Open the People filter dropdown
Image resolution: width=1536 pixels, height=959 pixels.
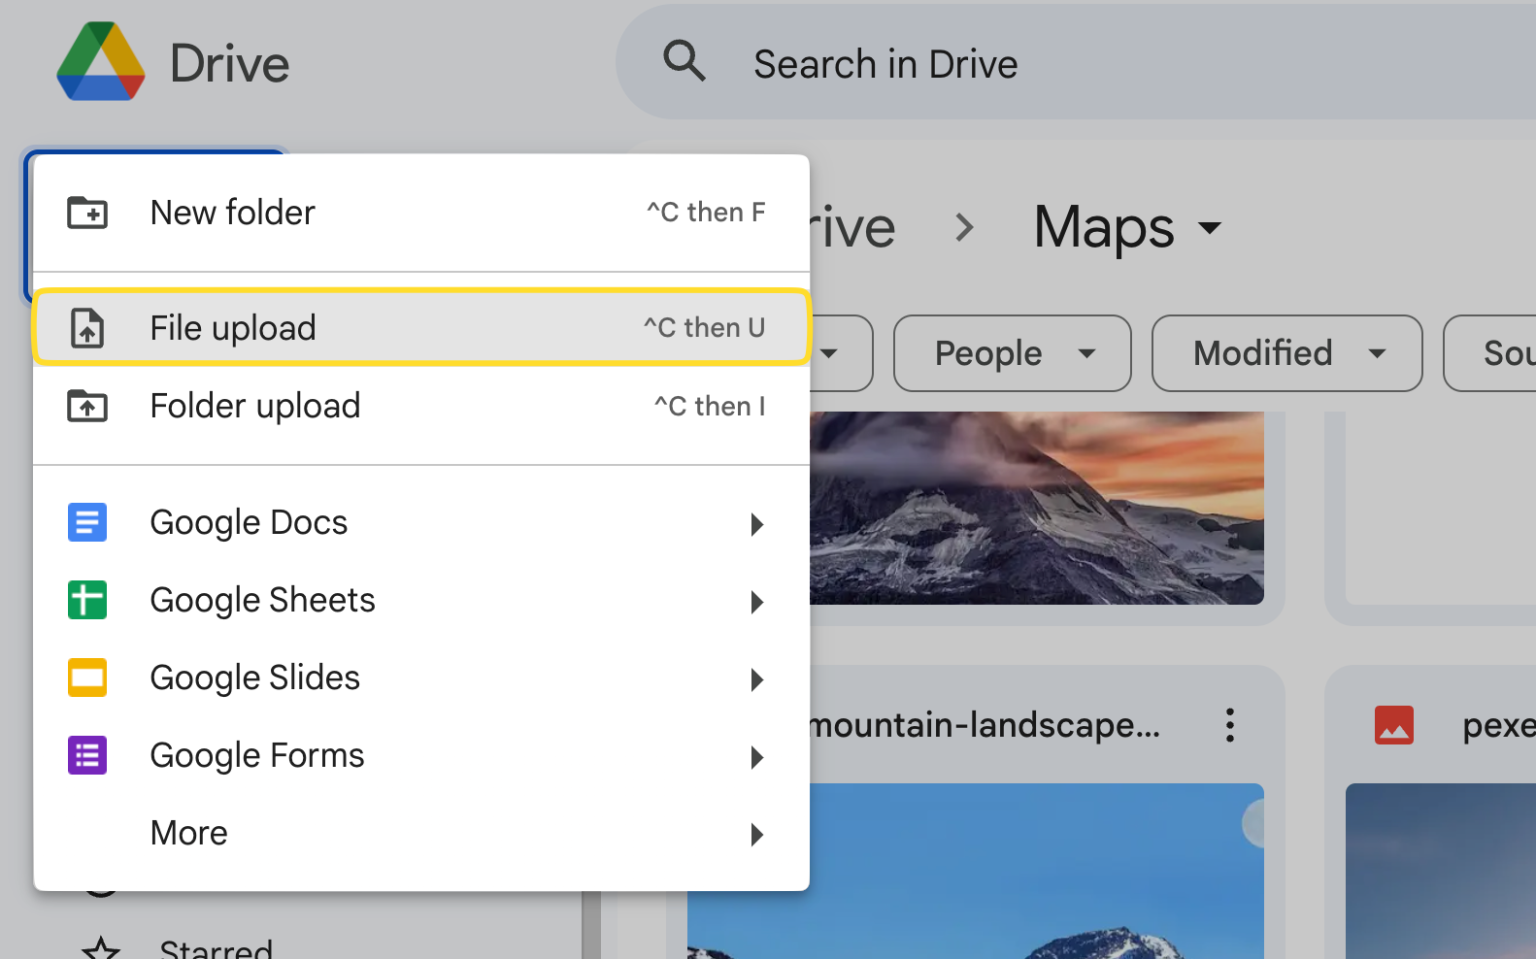point(1011,353)
